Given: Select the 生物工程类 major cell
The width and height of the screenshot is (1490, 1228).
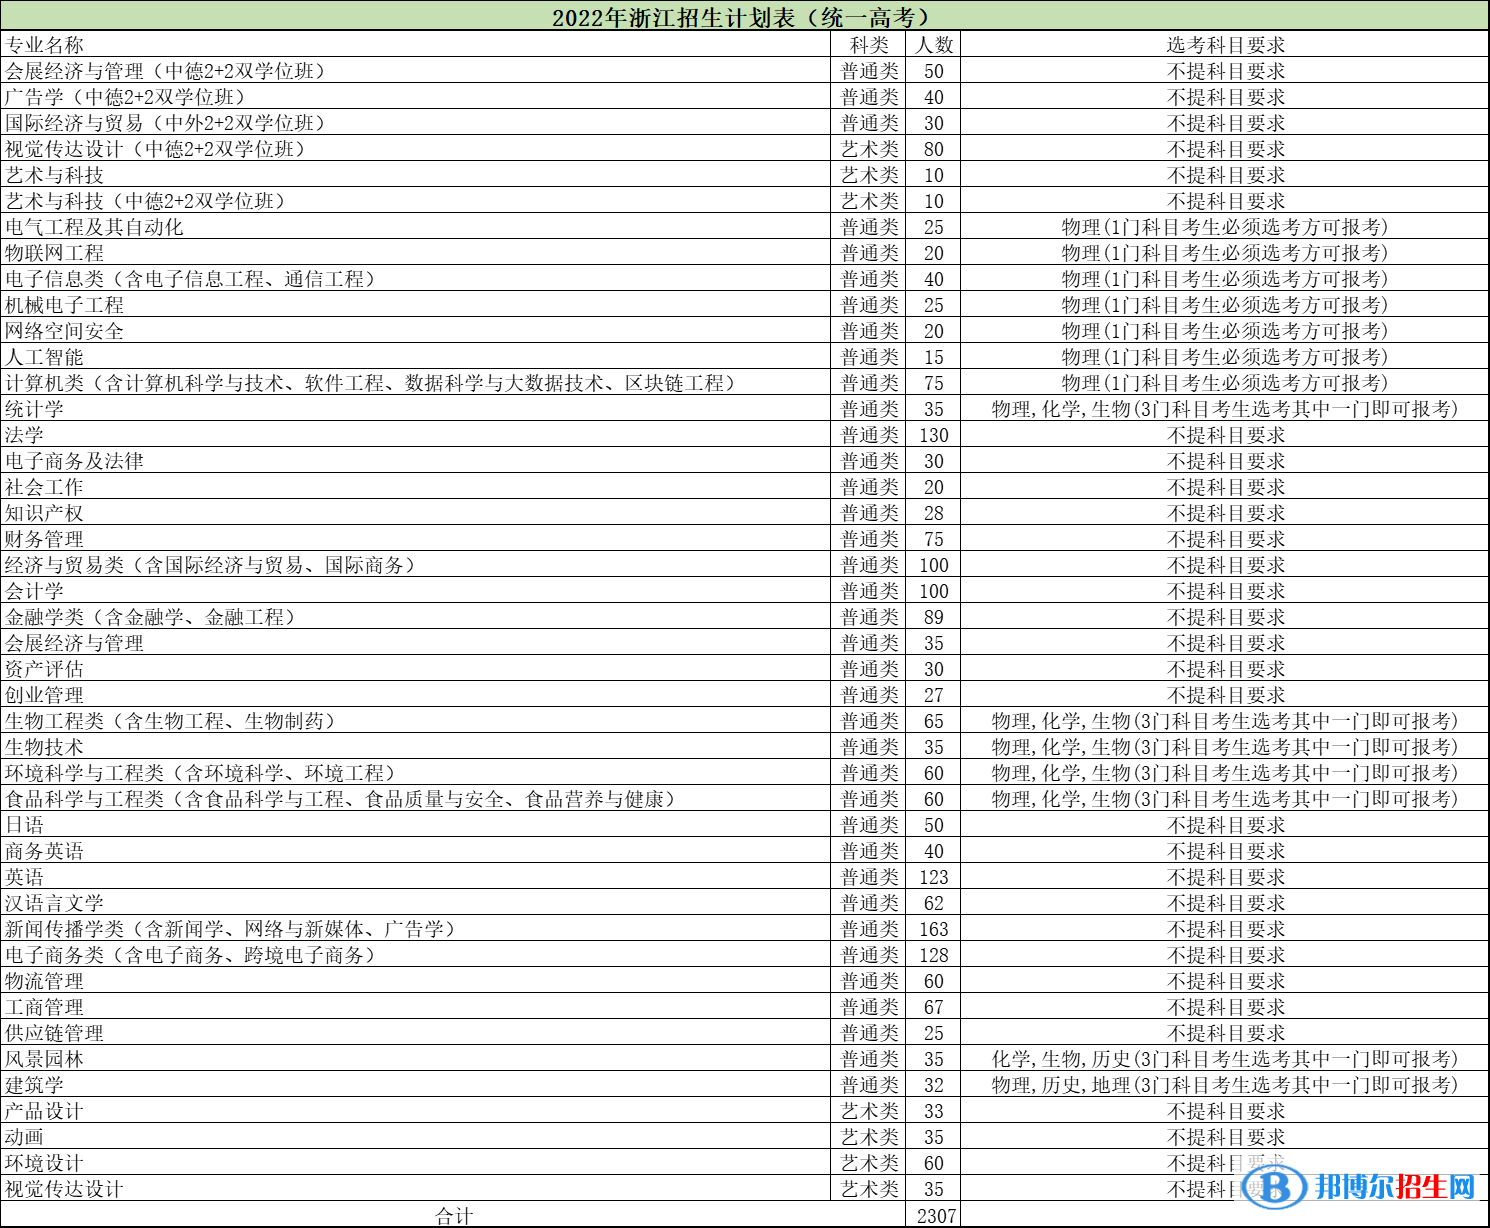Looking at the screenshot, I should pos(416,720).
